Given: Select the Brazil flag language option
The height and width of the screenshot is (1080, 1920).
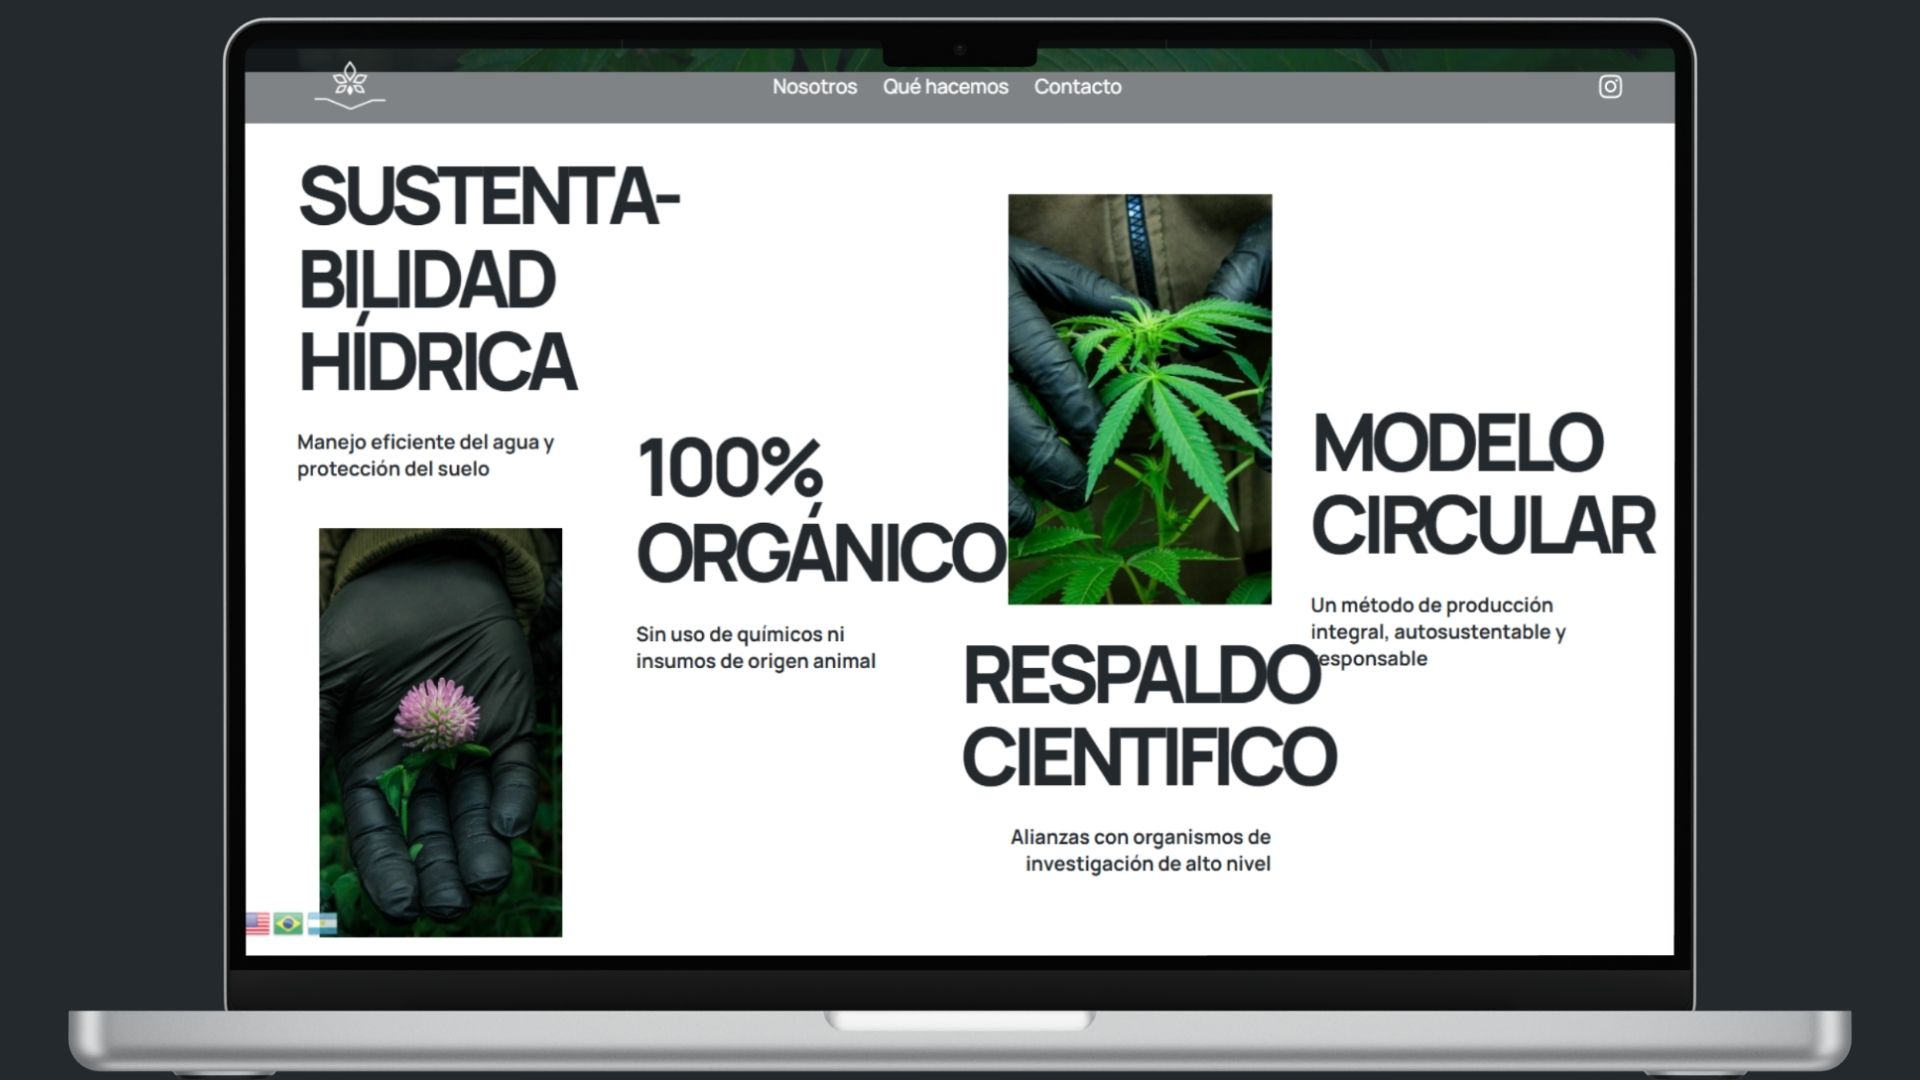Looking at the screenshot, I should (x=288, y=923).
